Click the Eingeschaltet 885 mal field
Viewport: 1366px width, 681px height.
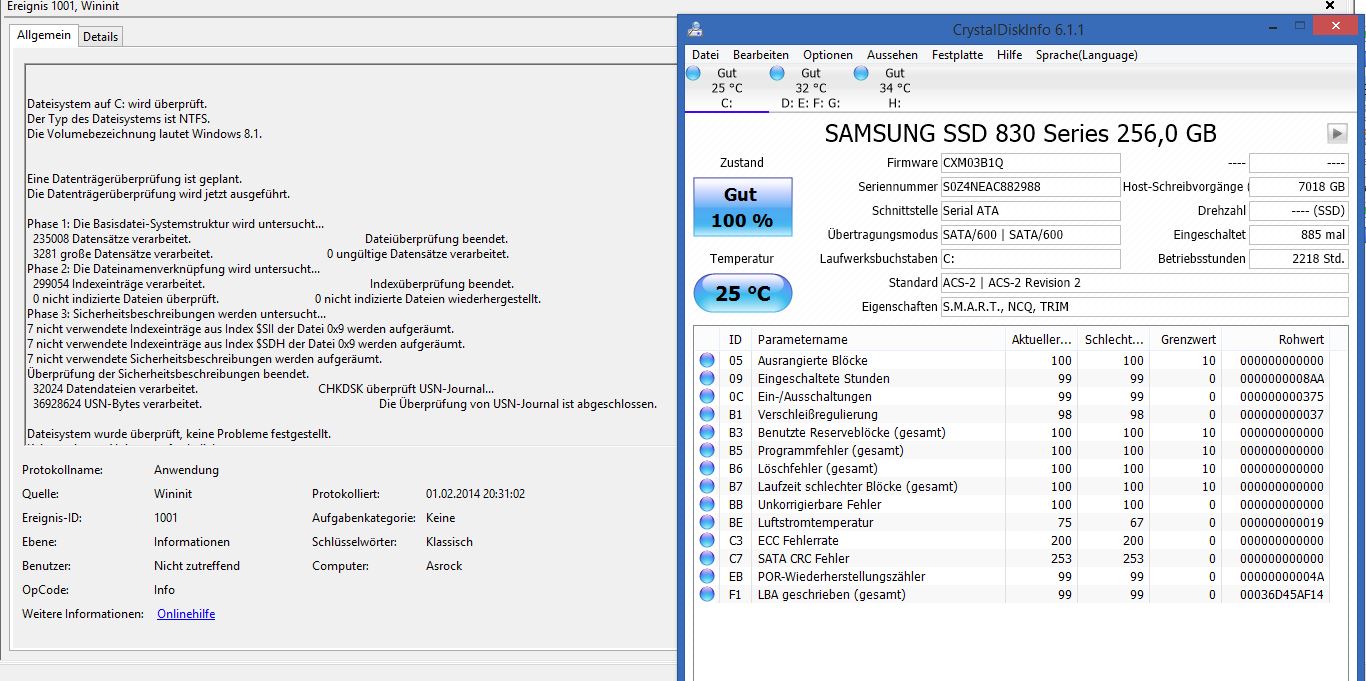(x=1299, y=235)
